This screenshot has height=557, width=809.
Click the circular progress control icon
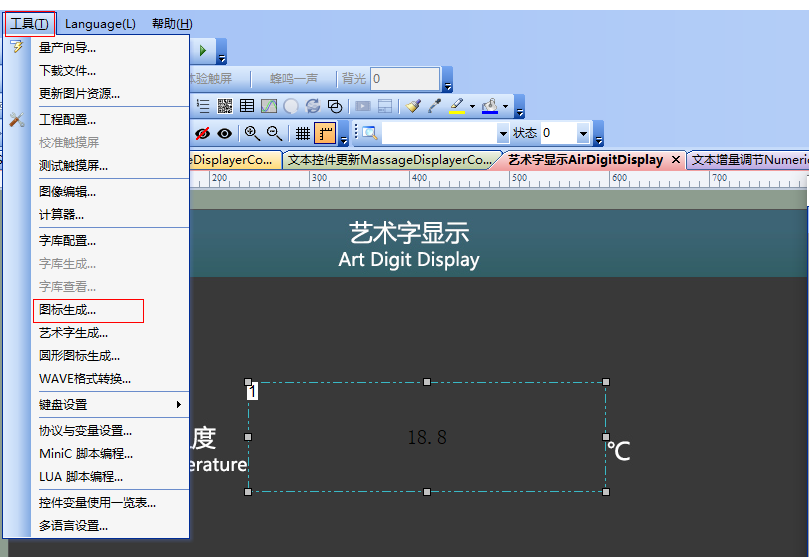click(291, 106)
